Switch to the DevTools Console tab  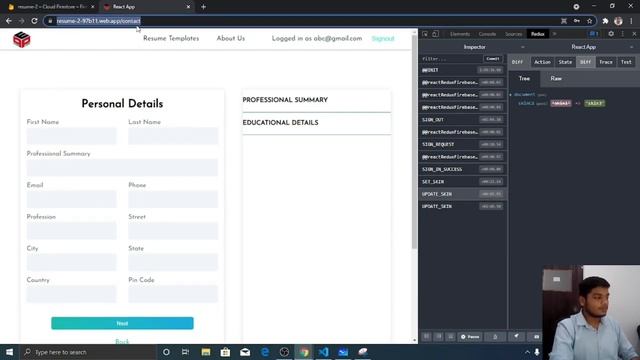coord(487,34)
